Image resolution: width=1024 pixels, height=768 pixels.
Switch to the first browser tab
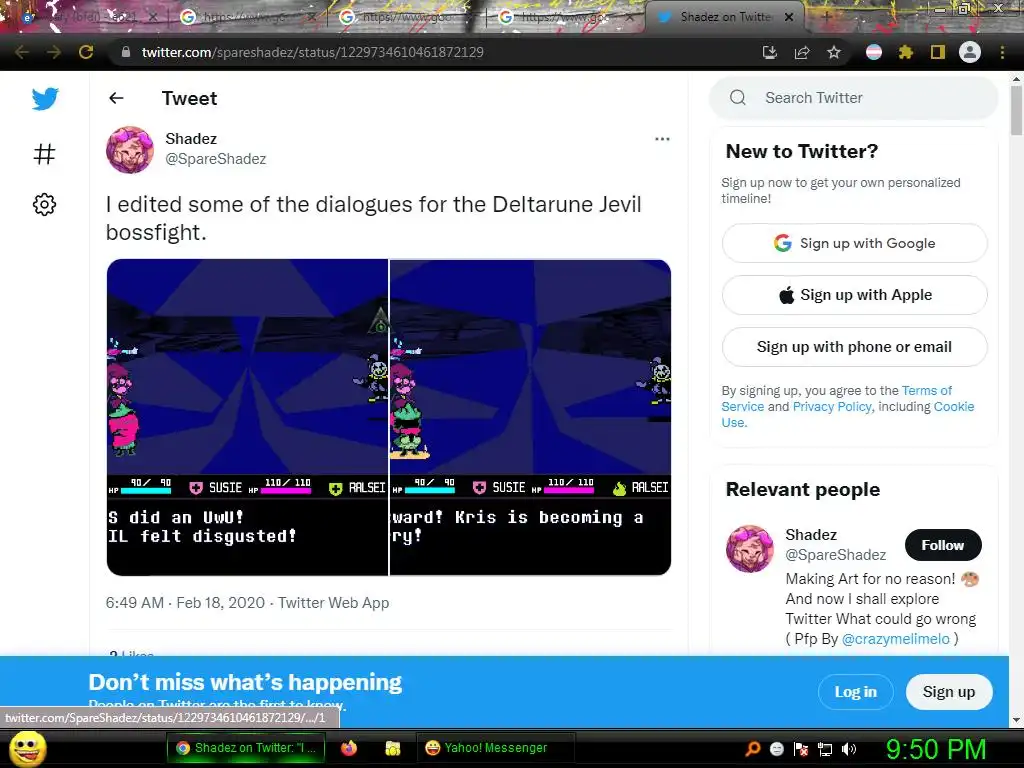click(88, 16)
